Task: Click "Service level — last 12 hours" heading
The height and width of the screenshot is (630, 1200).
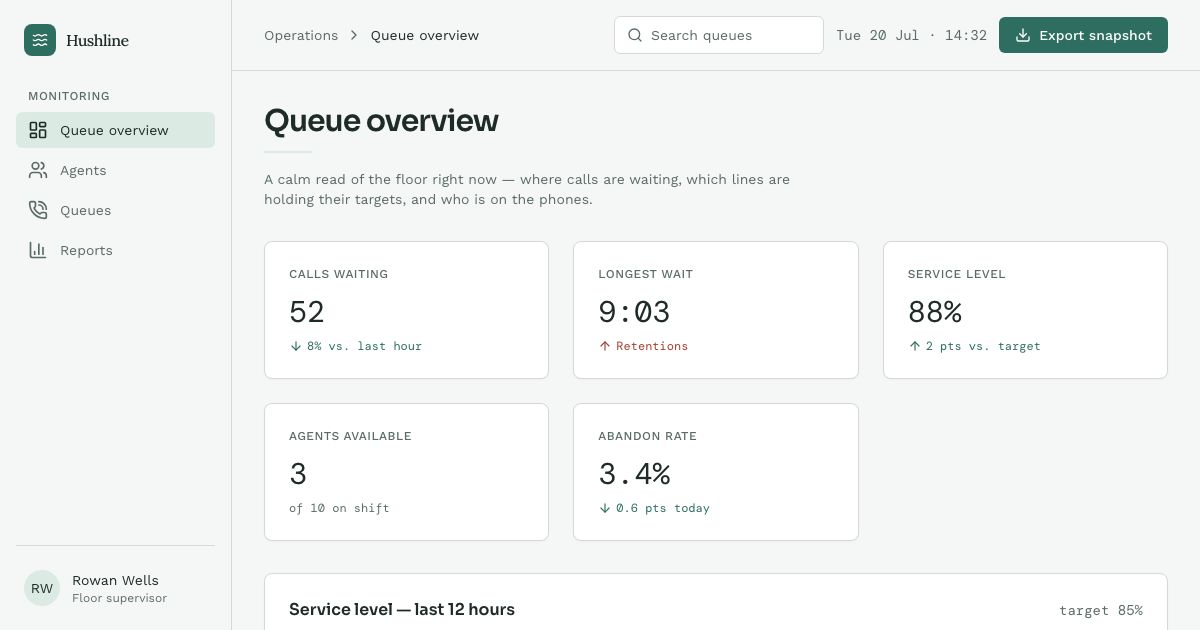Action: 402,609
